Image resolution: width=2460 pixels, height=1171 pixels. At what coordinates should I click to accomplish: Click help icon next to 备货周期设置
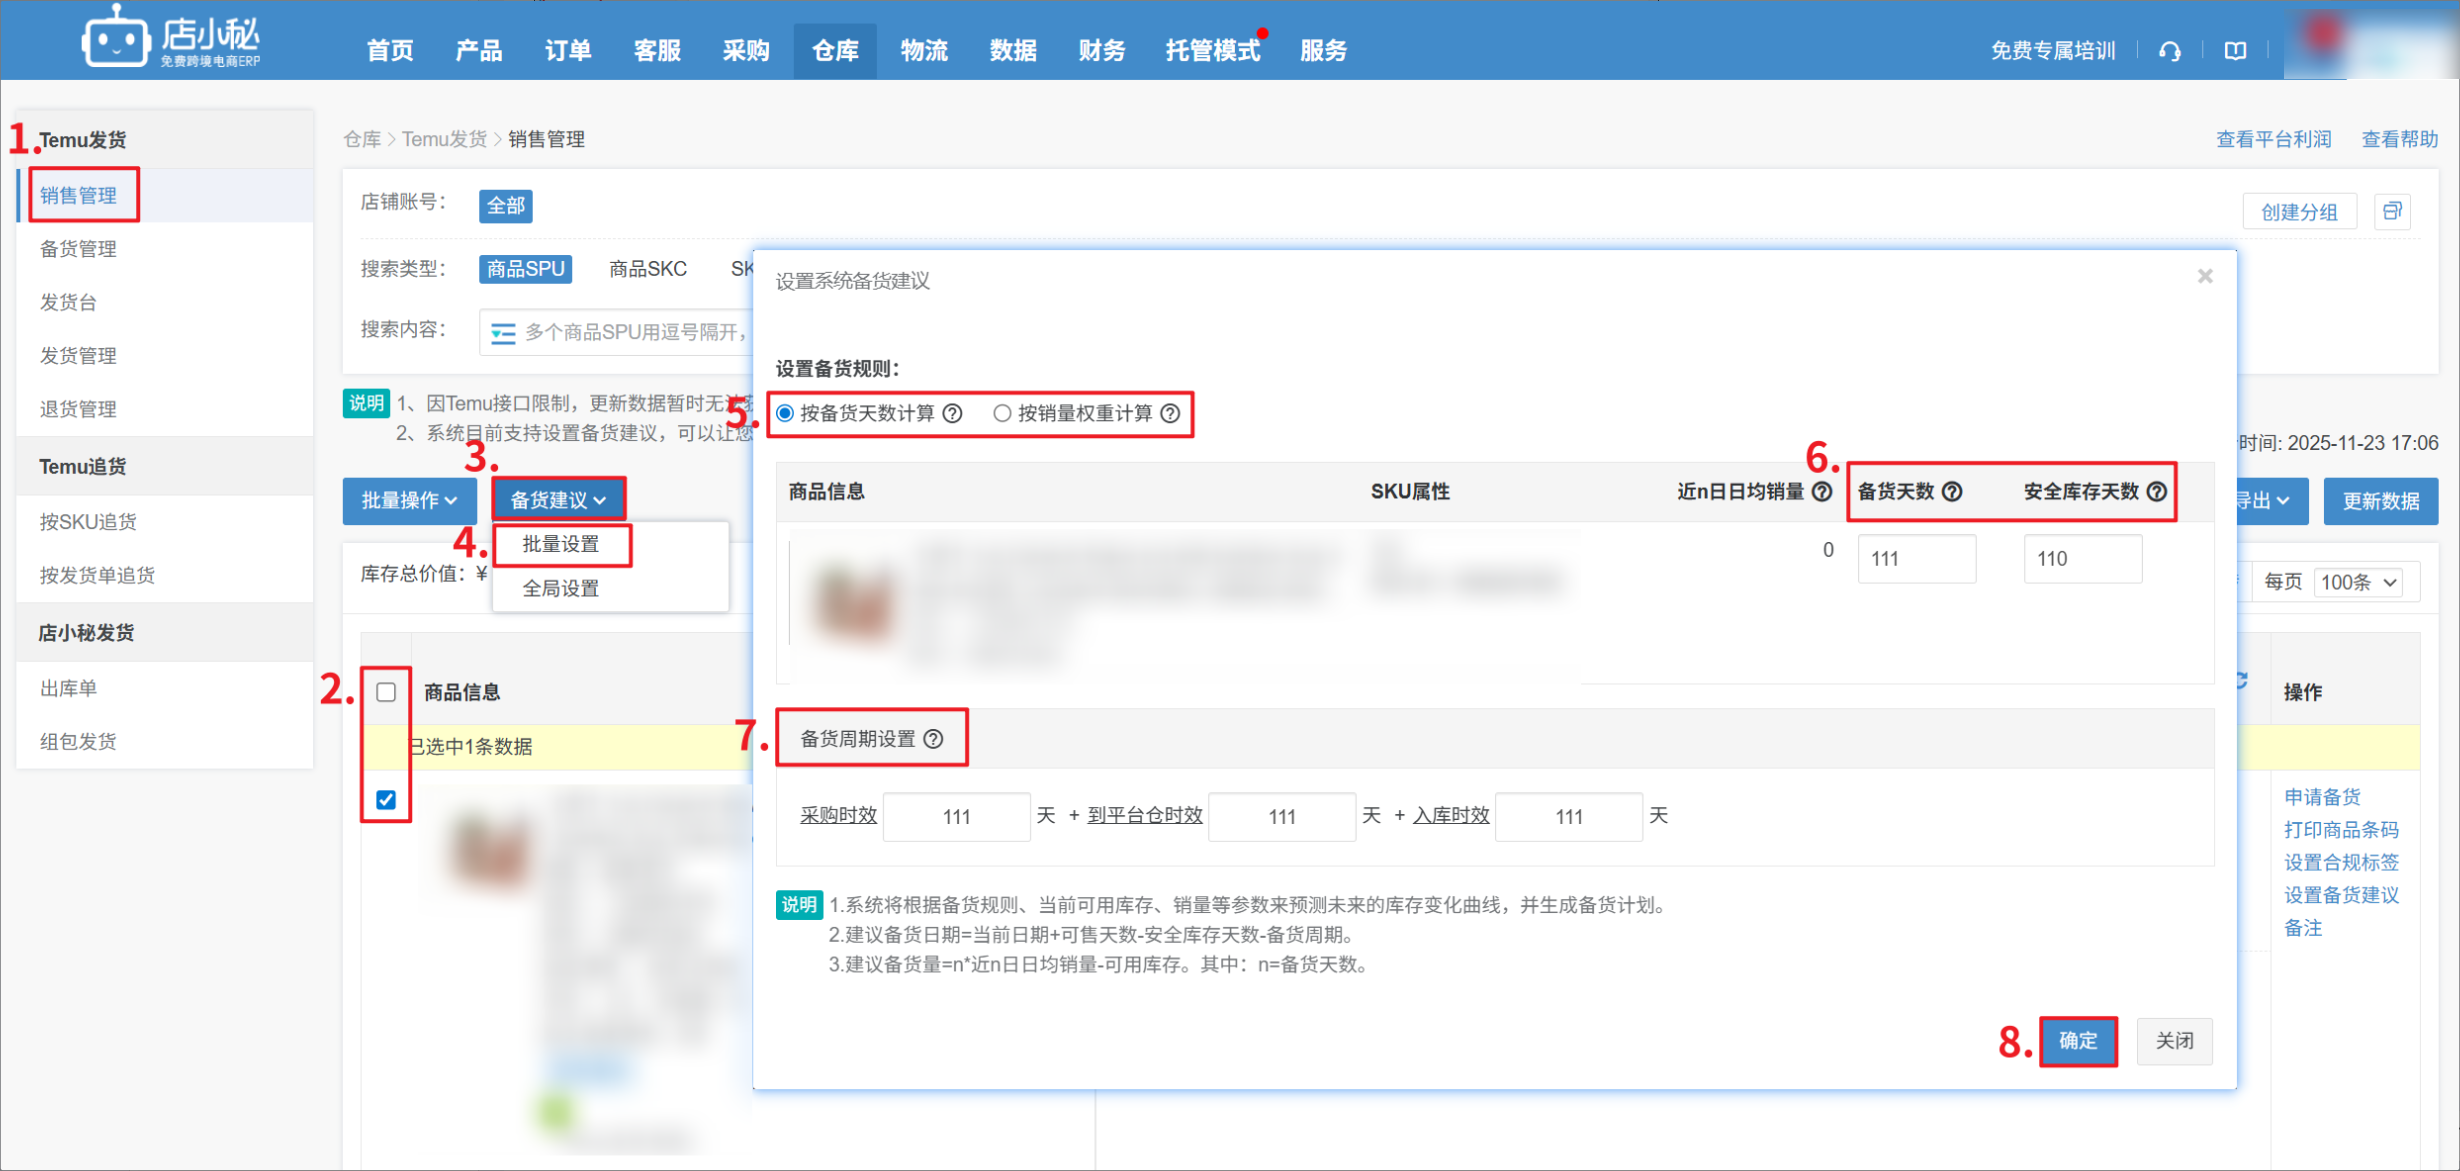(933, 739)
